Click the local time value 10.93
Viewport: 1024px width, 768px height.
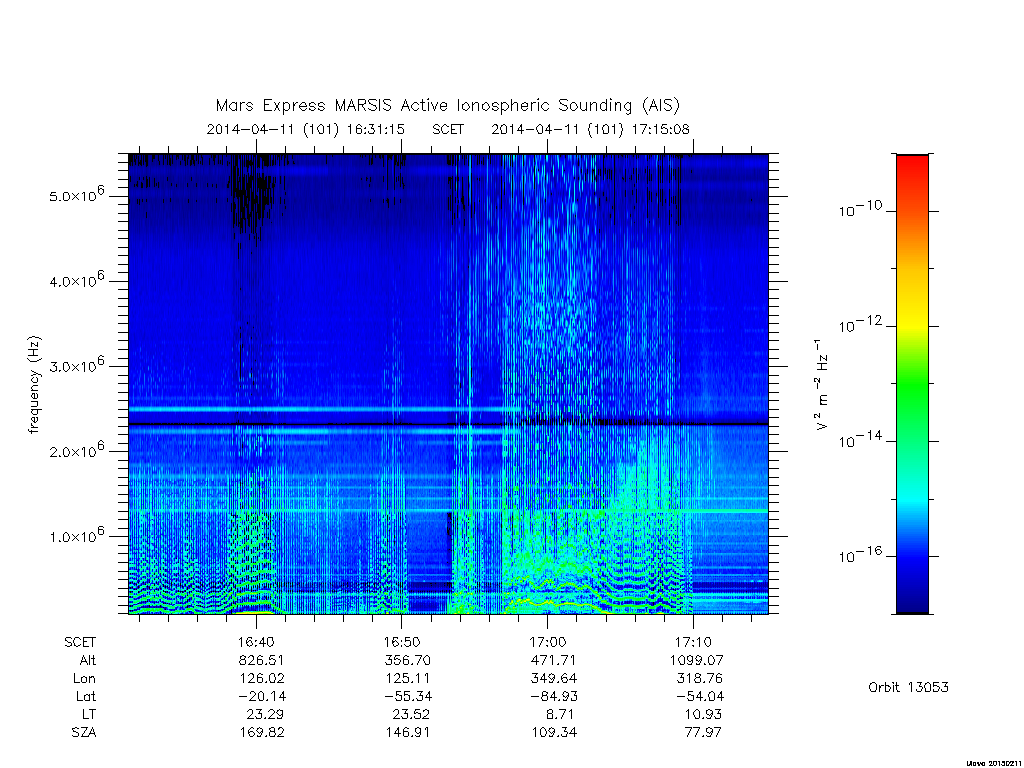tap(702, 714)
